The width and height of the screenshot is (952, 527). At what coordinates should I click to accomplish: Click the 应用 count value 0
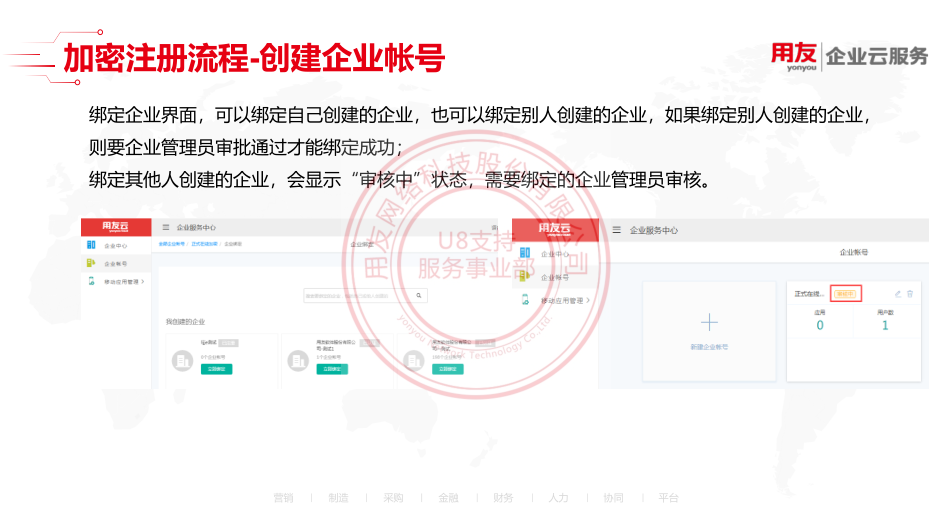point(820,325)
